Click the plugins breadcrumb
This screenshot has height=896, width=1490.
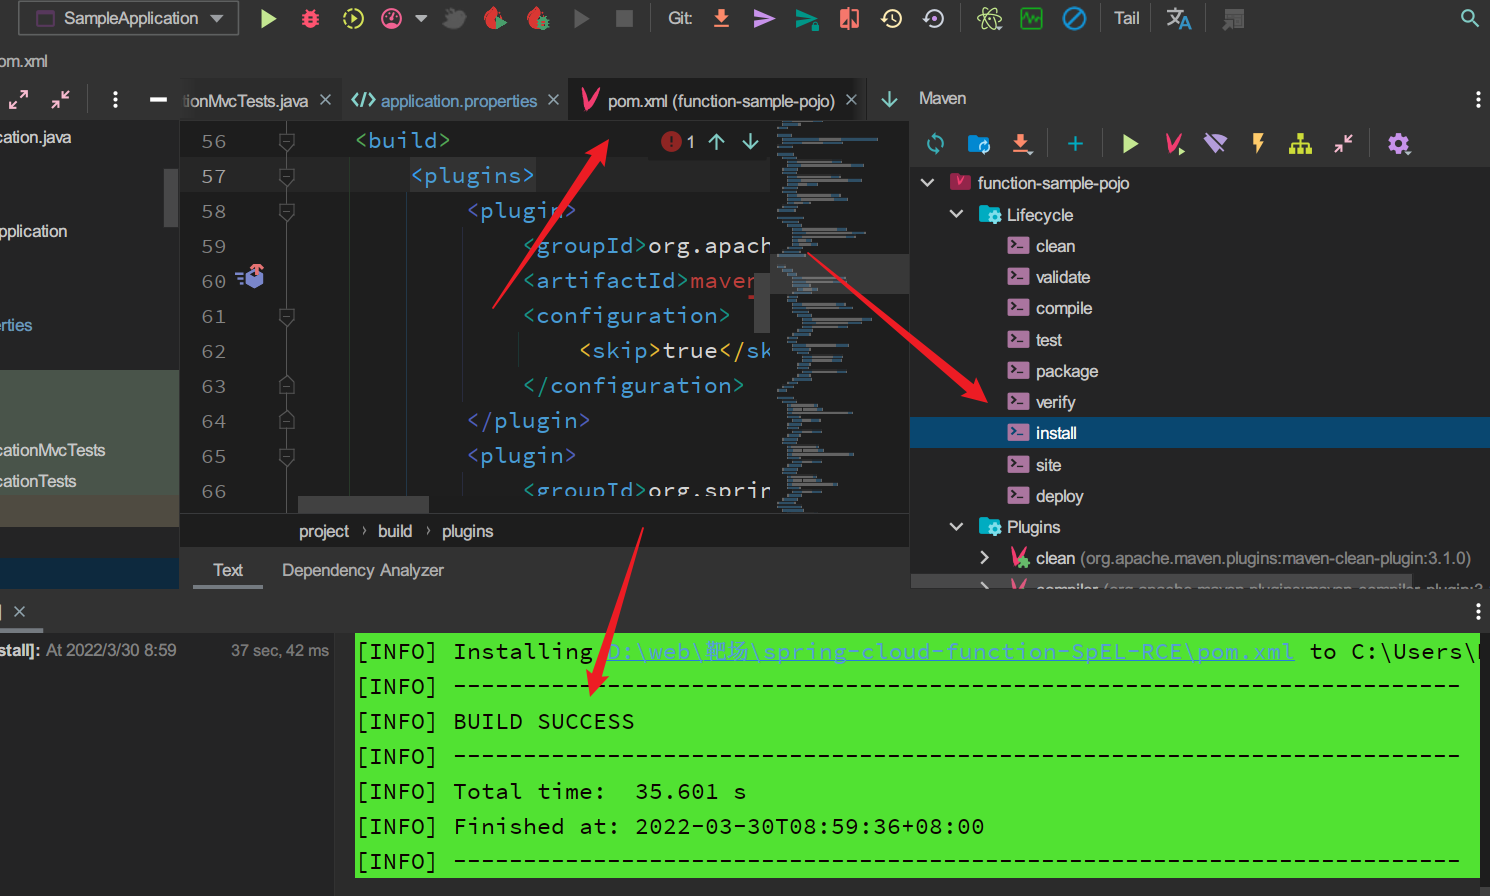(x=468, y=531)
